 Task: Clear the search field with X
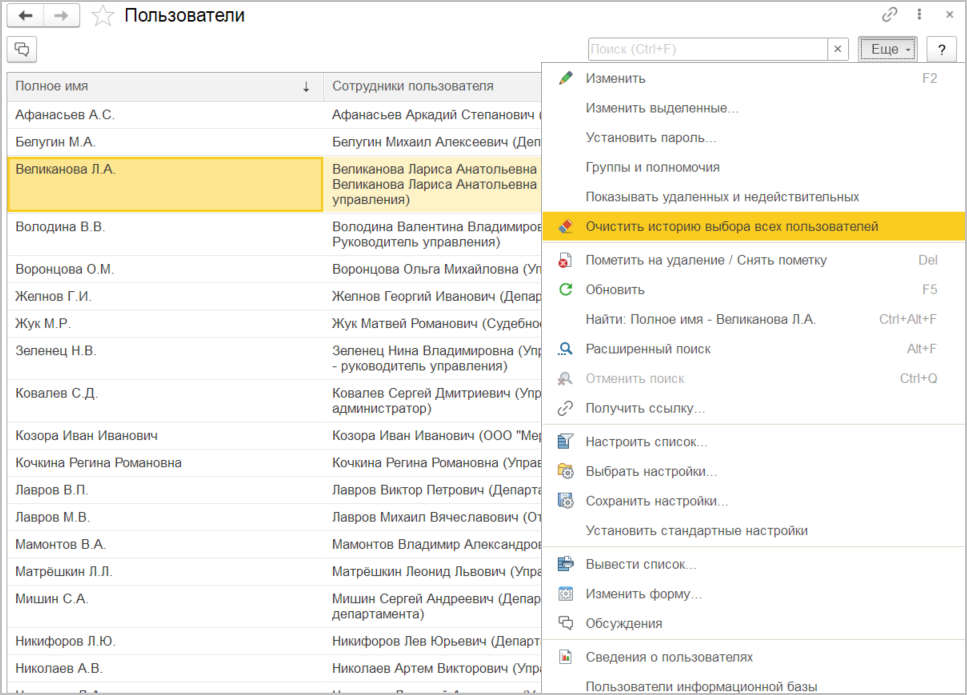click(x=839, y=49)
